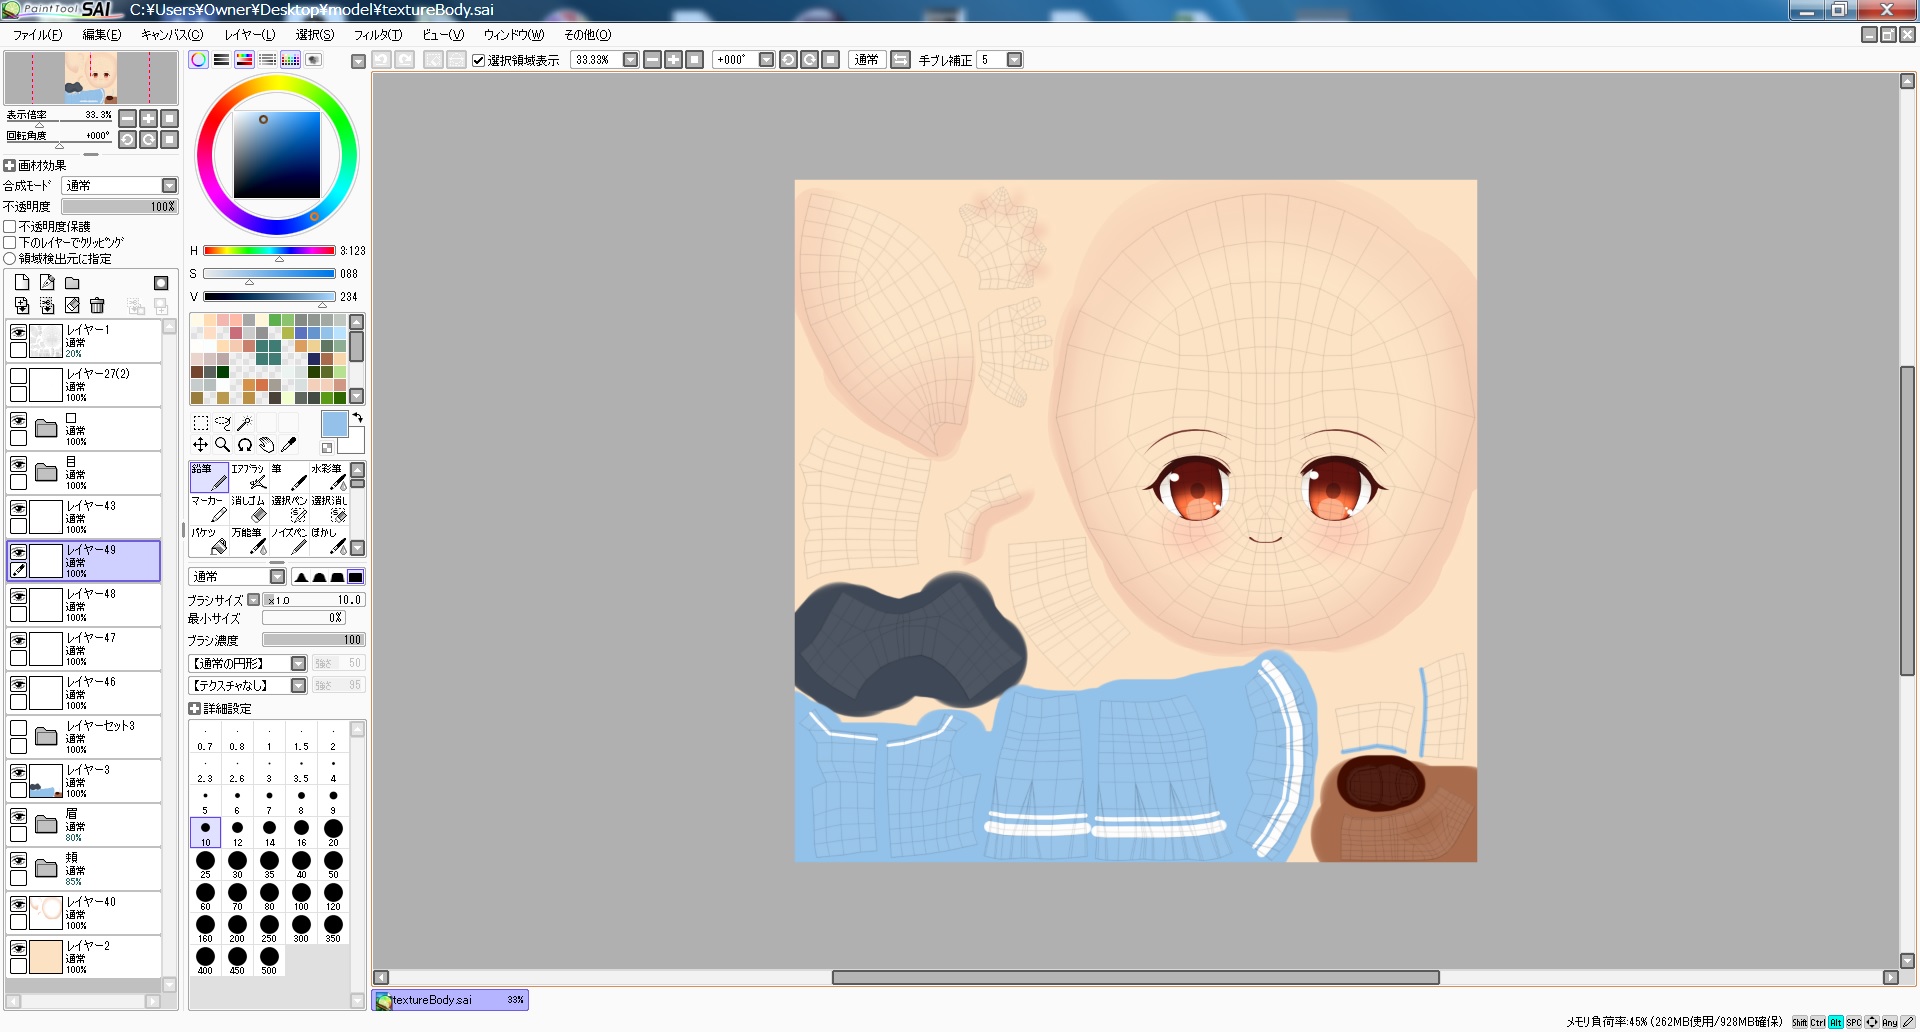Hide レイヤー46 with its eye icon
Viewport: 1920px width, 1032px height.
18,684
